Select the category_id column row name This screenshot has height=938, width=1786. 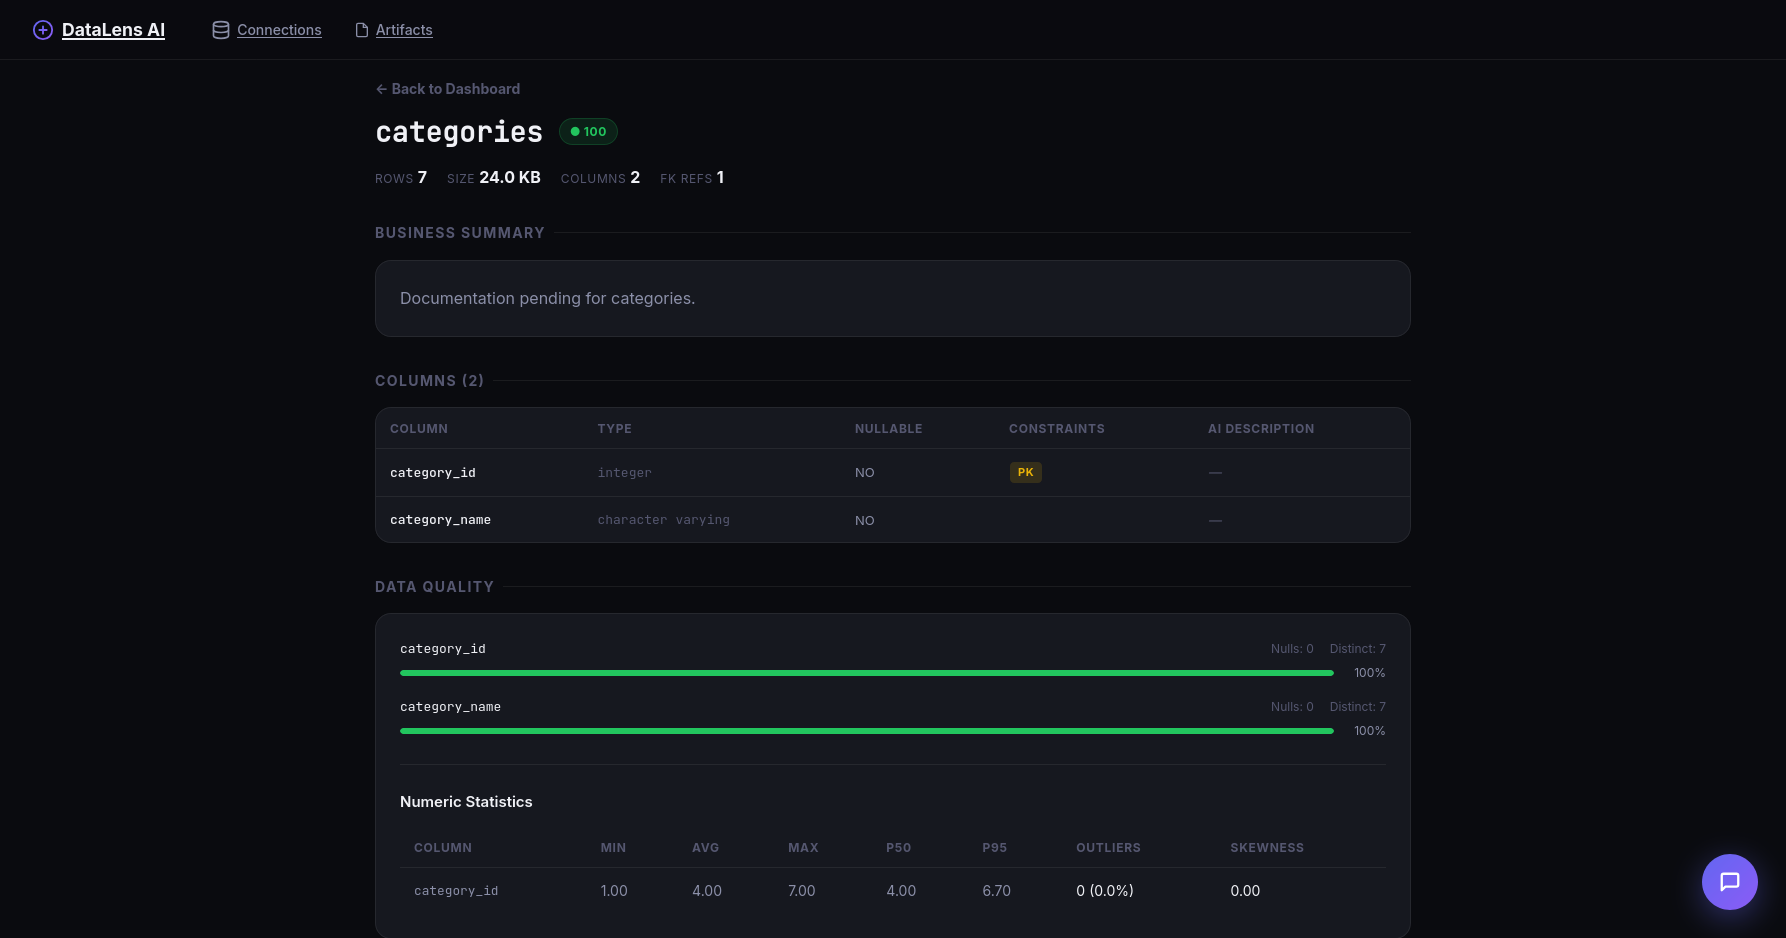433,473
